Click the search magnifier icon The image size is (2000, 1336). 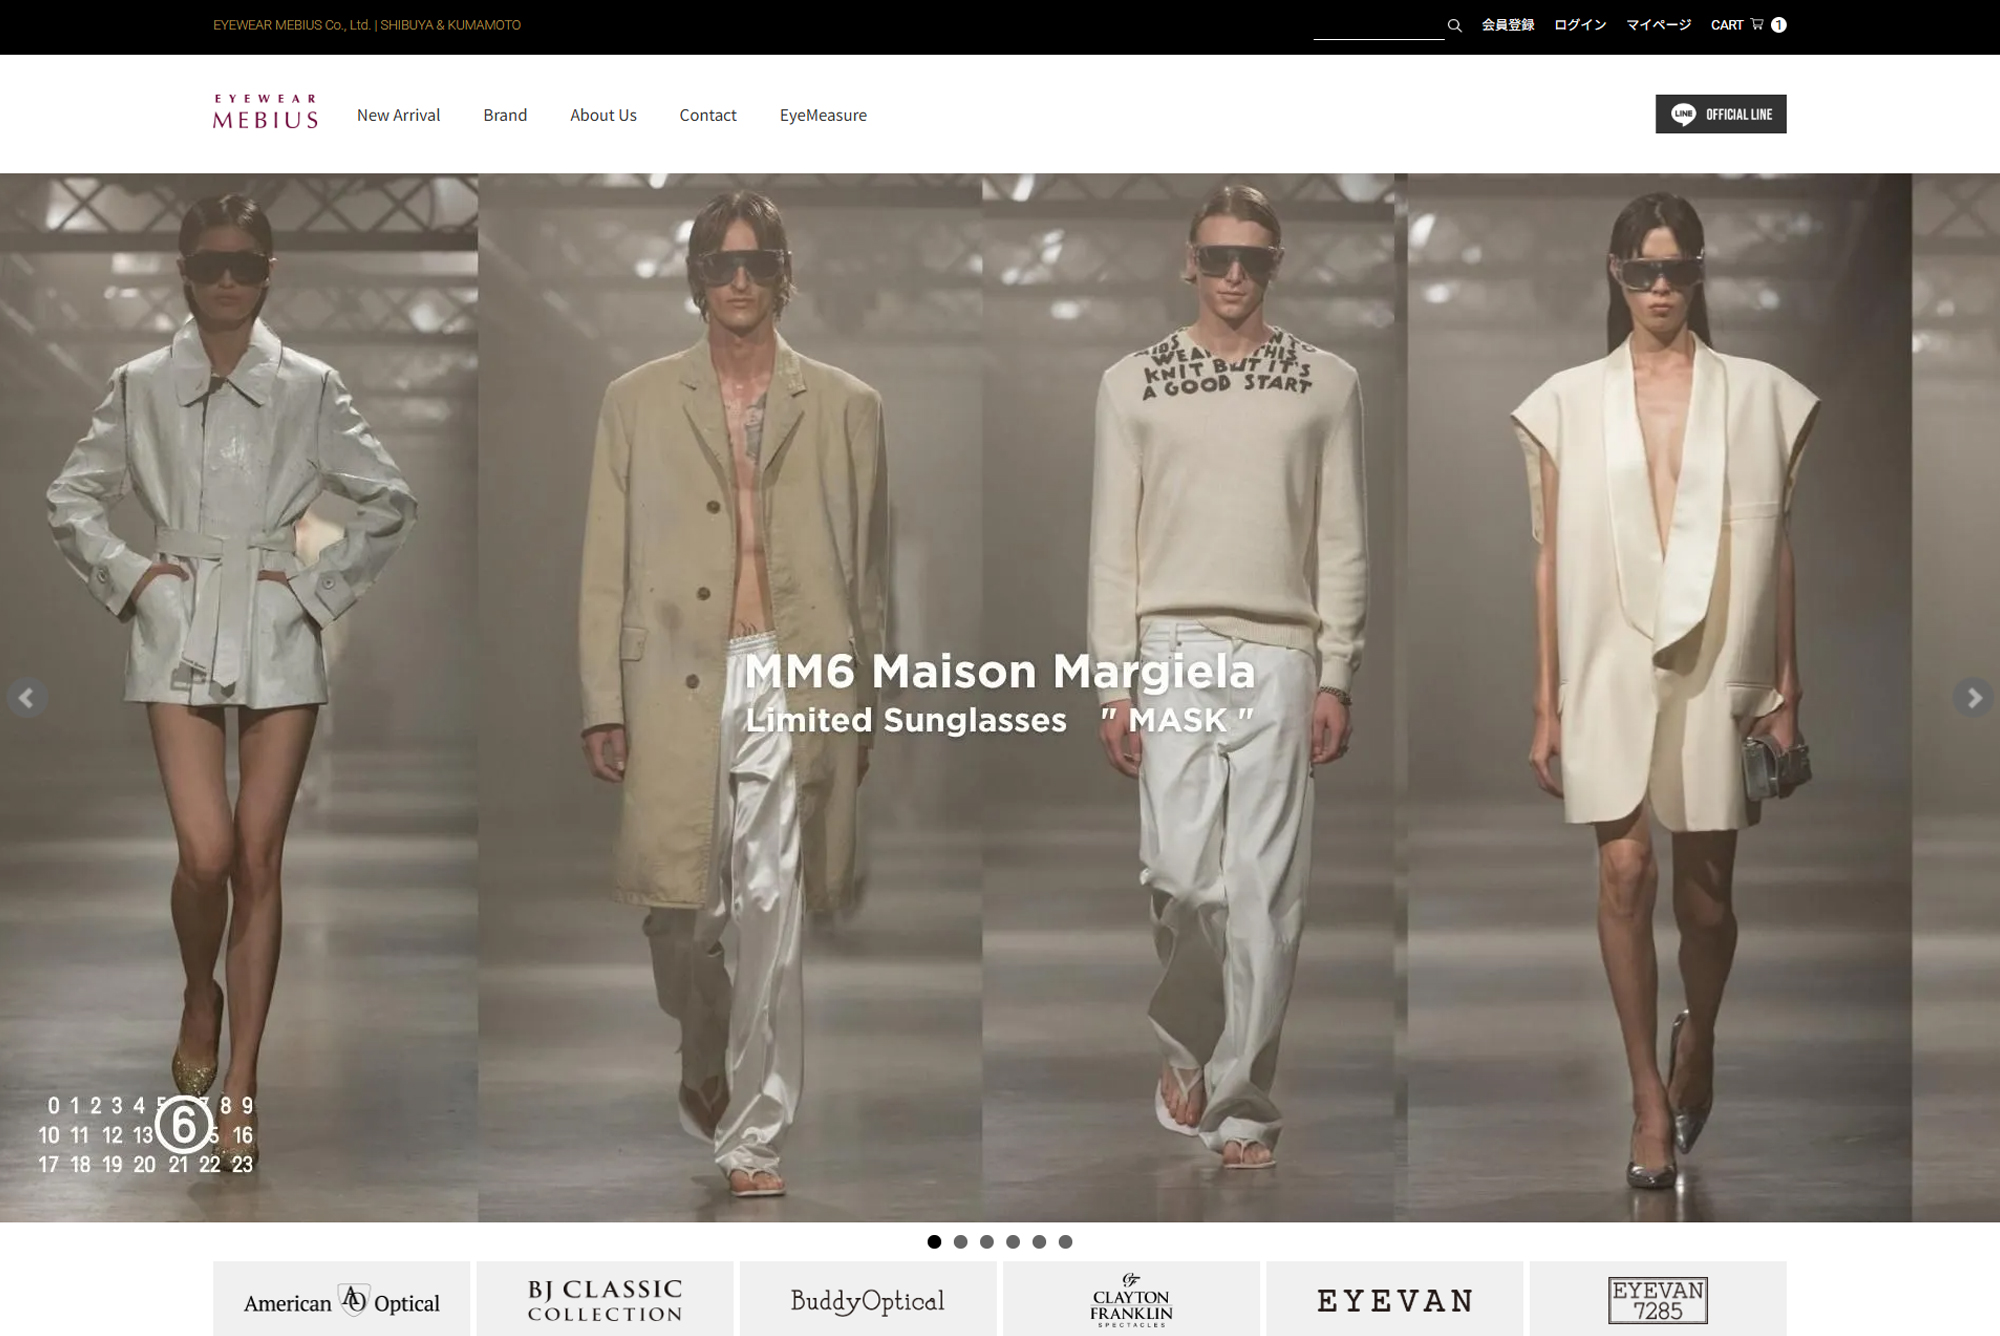pos(1454,26)
